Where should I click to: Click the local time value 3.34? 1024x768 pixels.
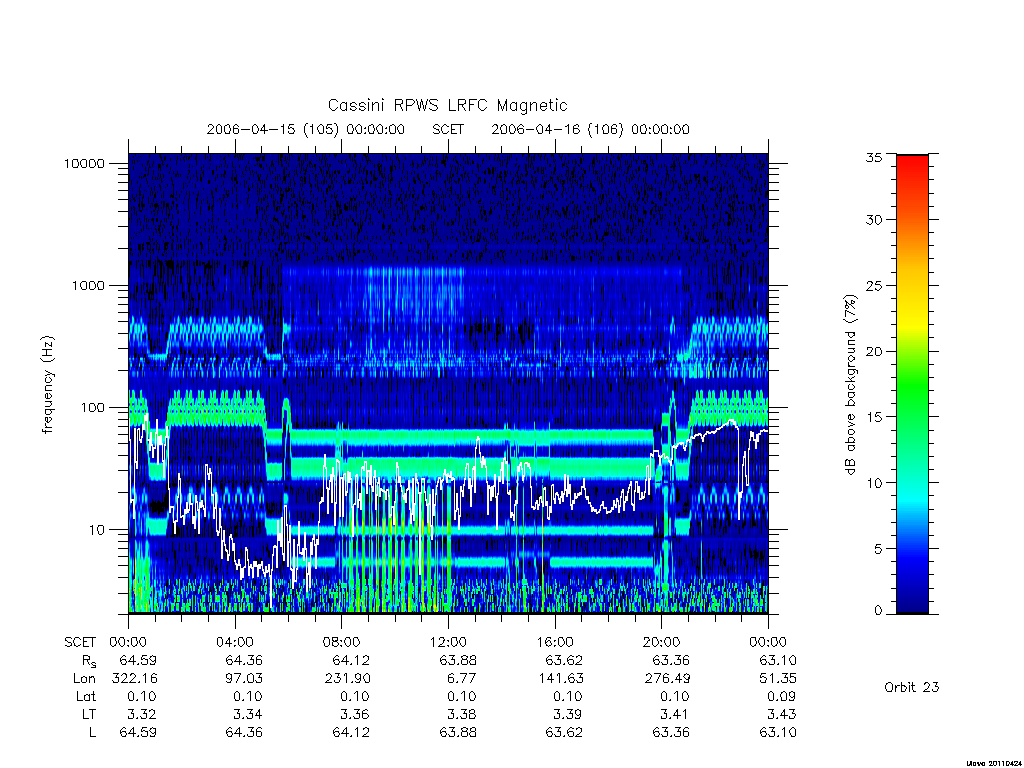point(248,714)
